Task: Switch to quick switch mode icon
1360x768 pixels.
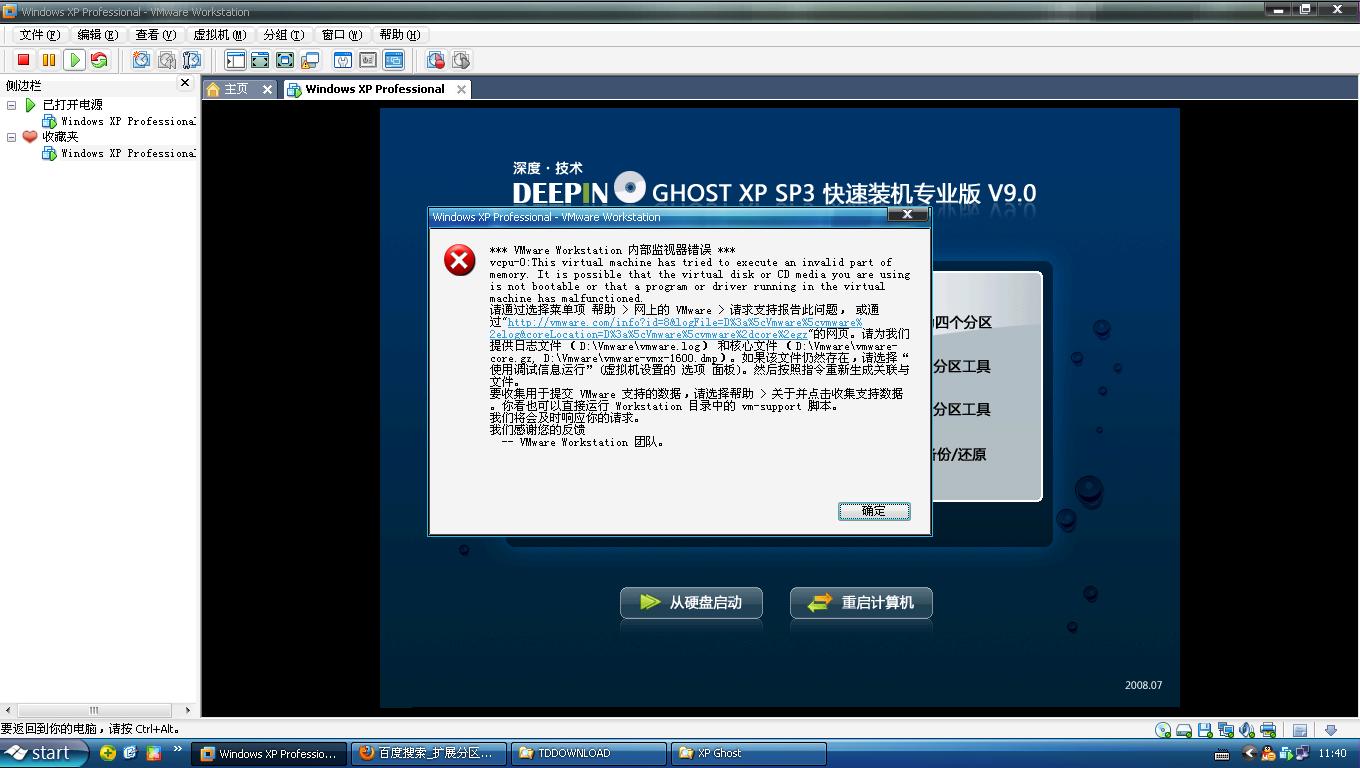Action: pos(260,60)
